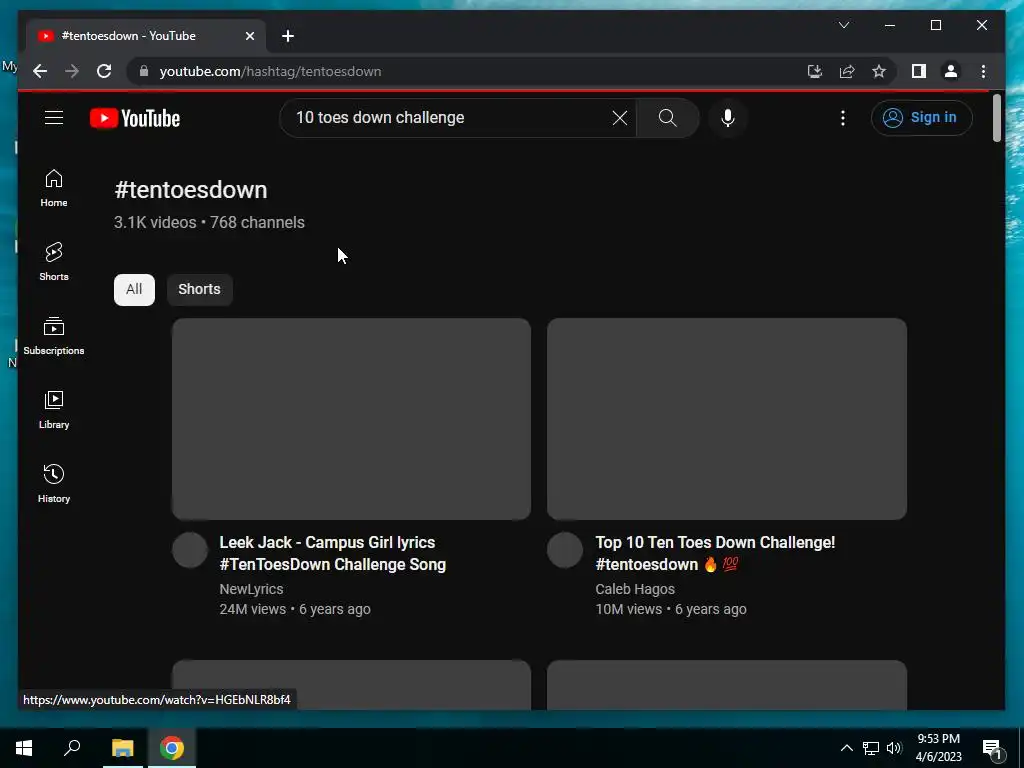Viewport: 1024px width, 768px height.
Task: Click the NewLyrics channel avatar
Action: (x=190, y=550)
